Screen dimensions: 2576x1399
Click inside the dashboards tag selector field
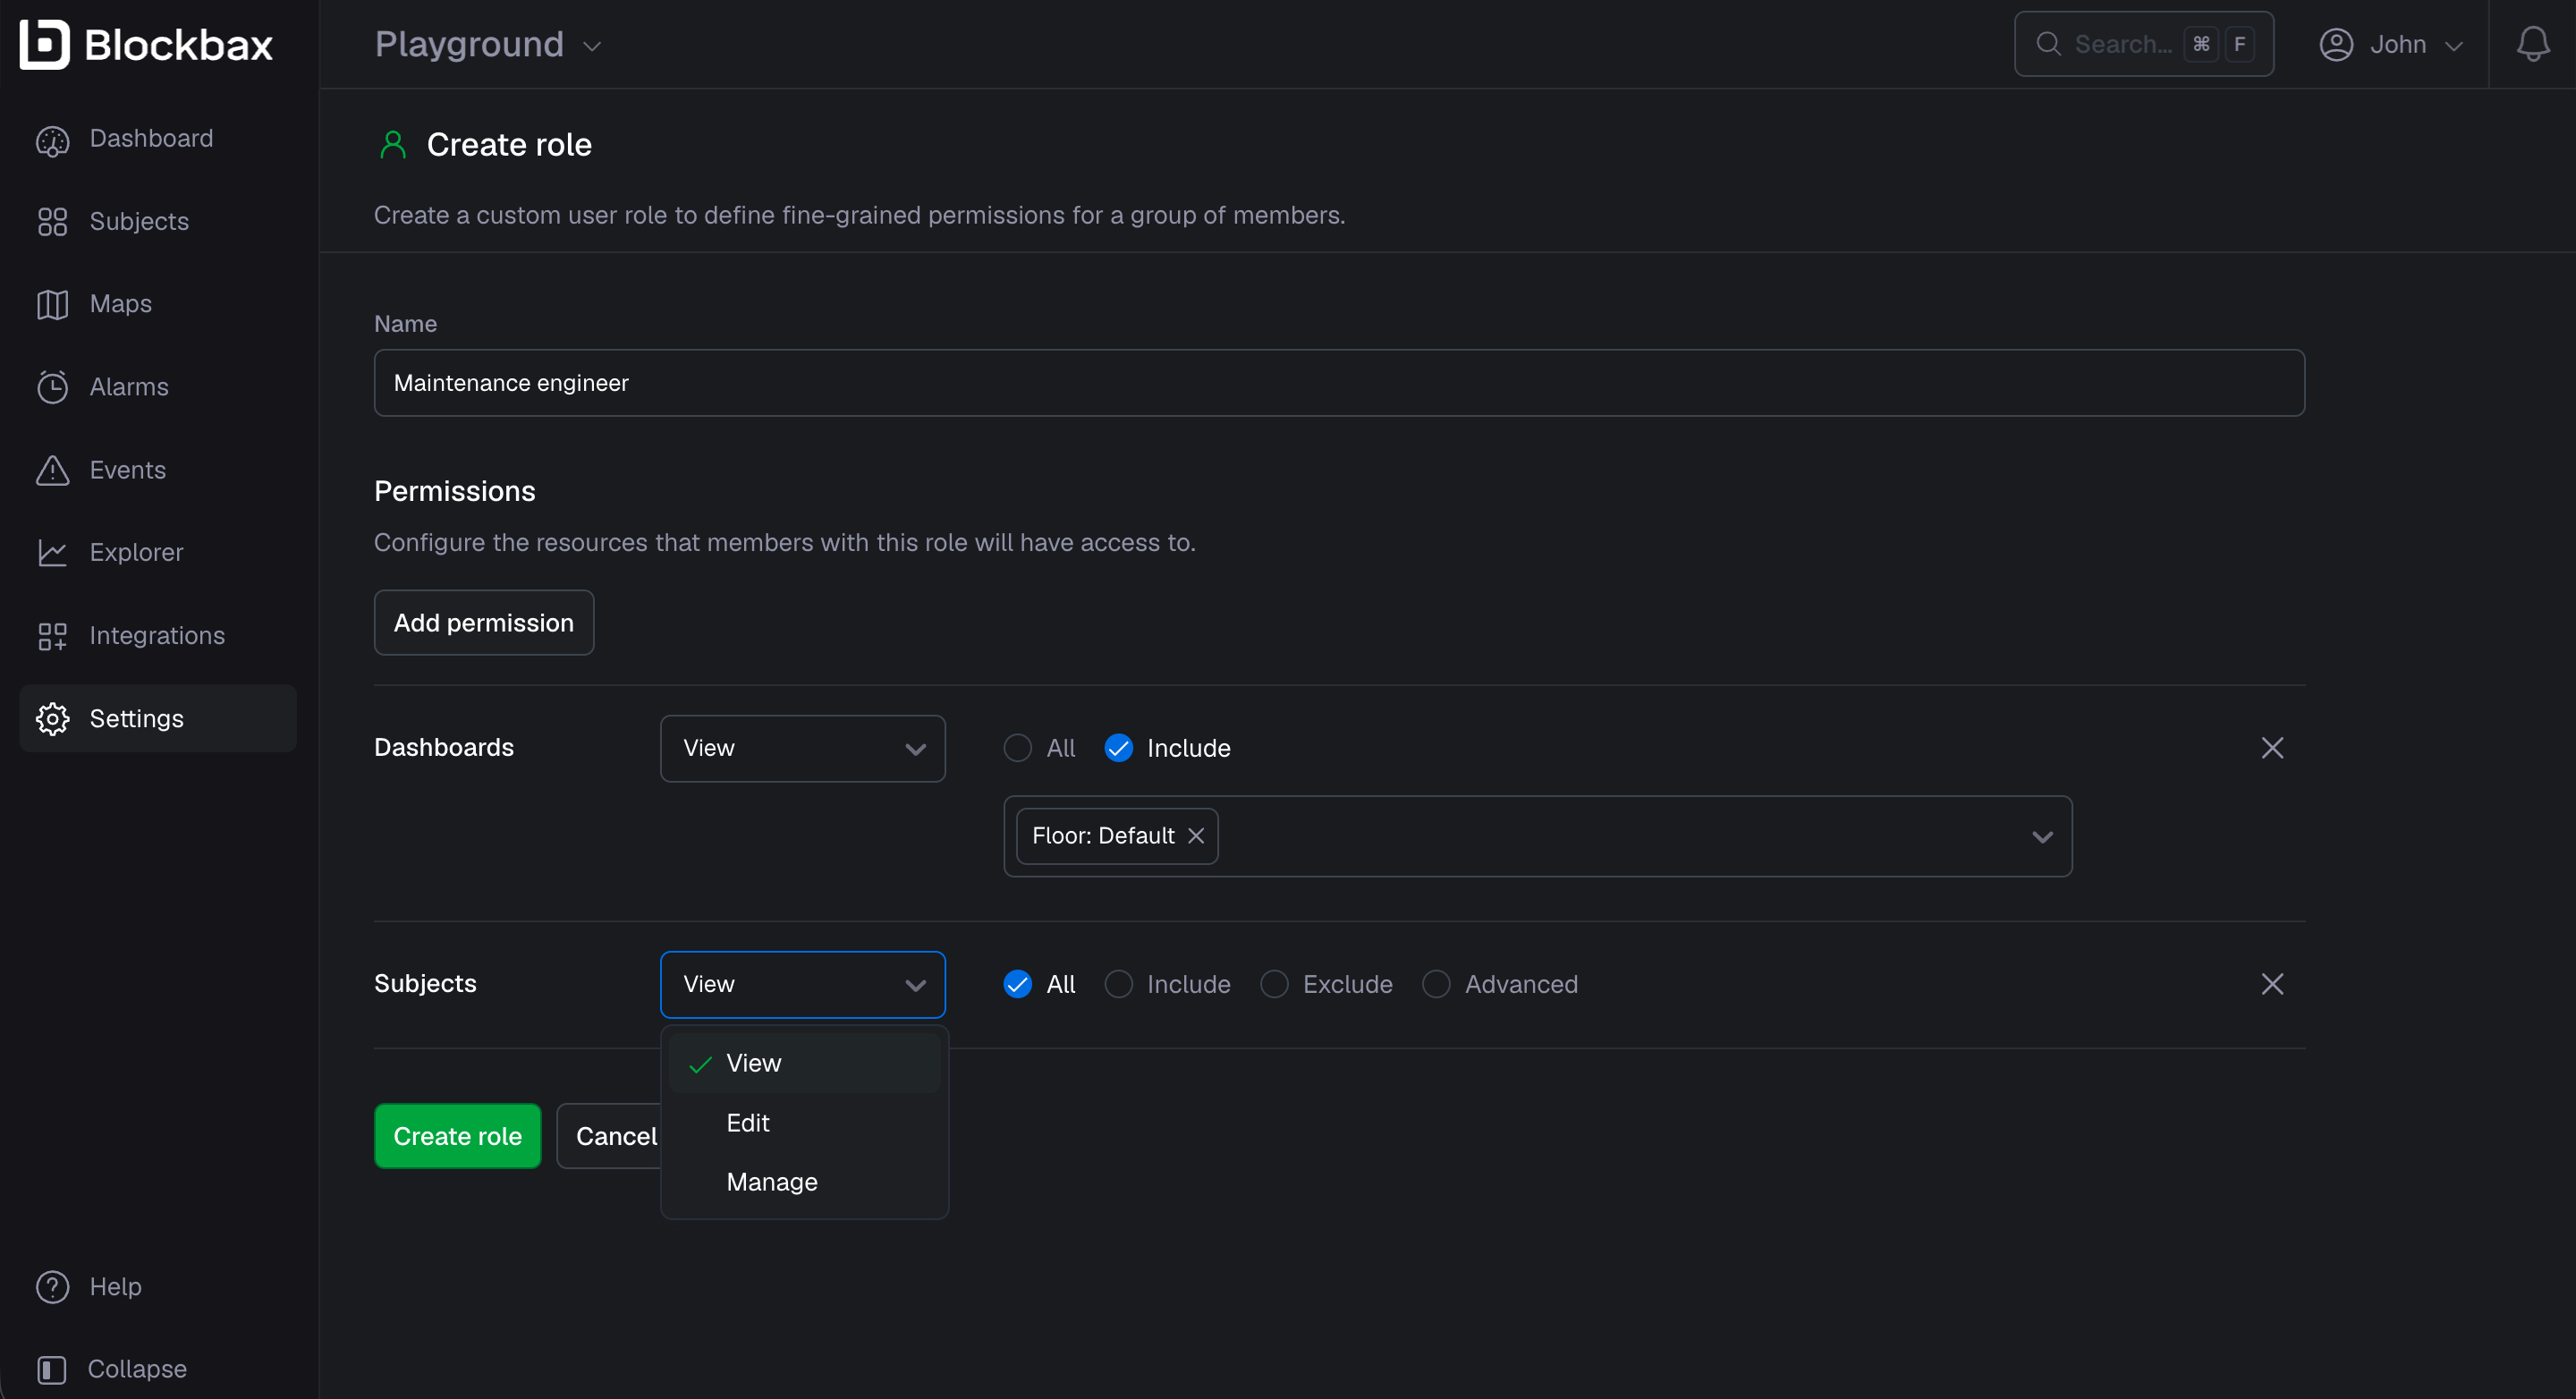tap(1538, 837)
